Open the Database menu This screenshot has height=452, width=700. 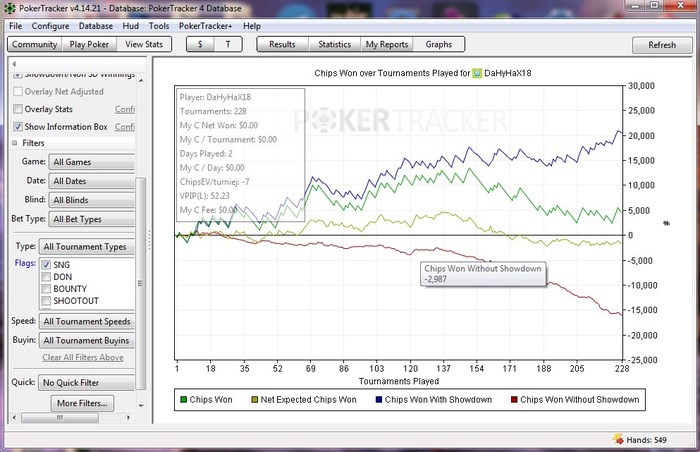[96, 26]
